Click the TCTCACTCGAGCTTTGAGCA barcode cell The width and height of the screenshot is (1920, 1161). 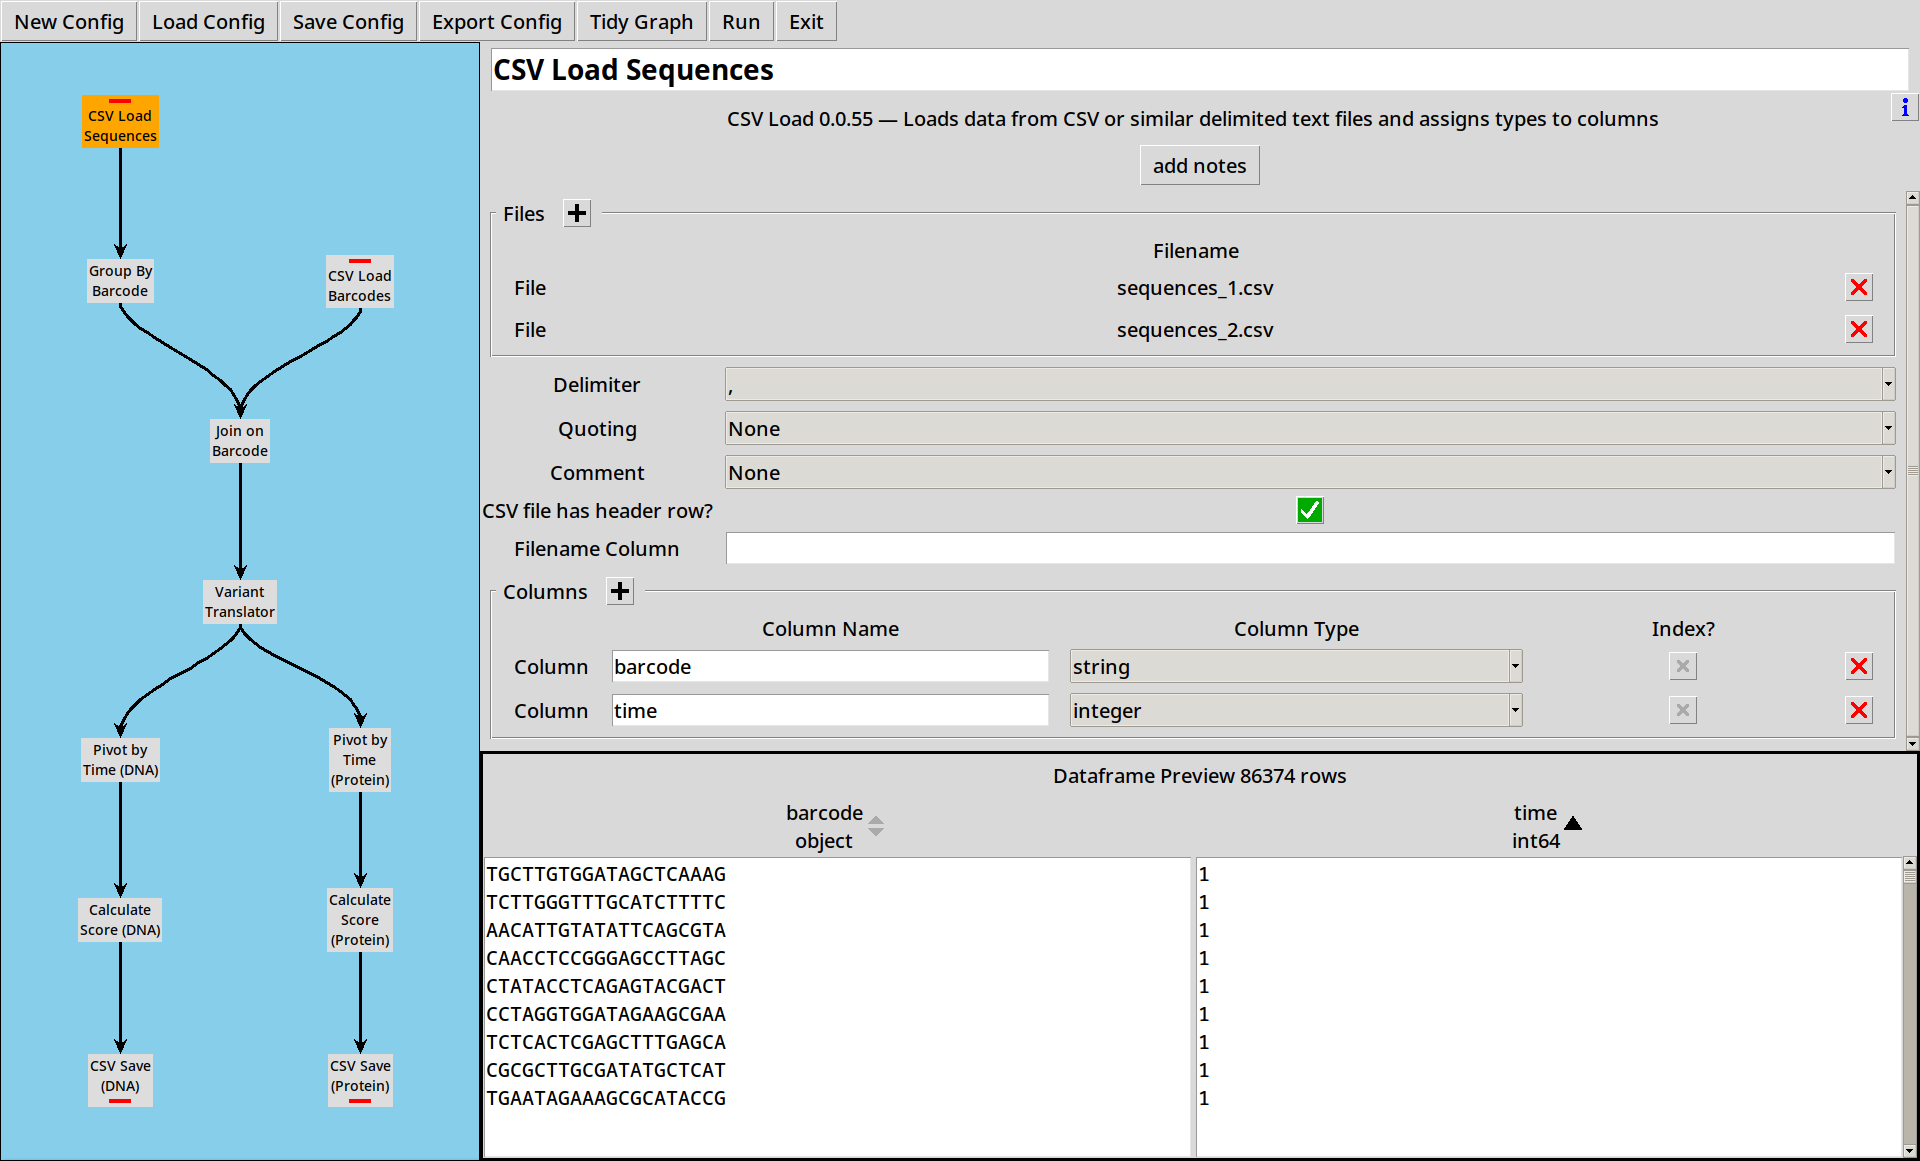tap(606, 1042)
